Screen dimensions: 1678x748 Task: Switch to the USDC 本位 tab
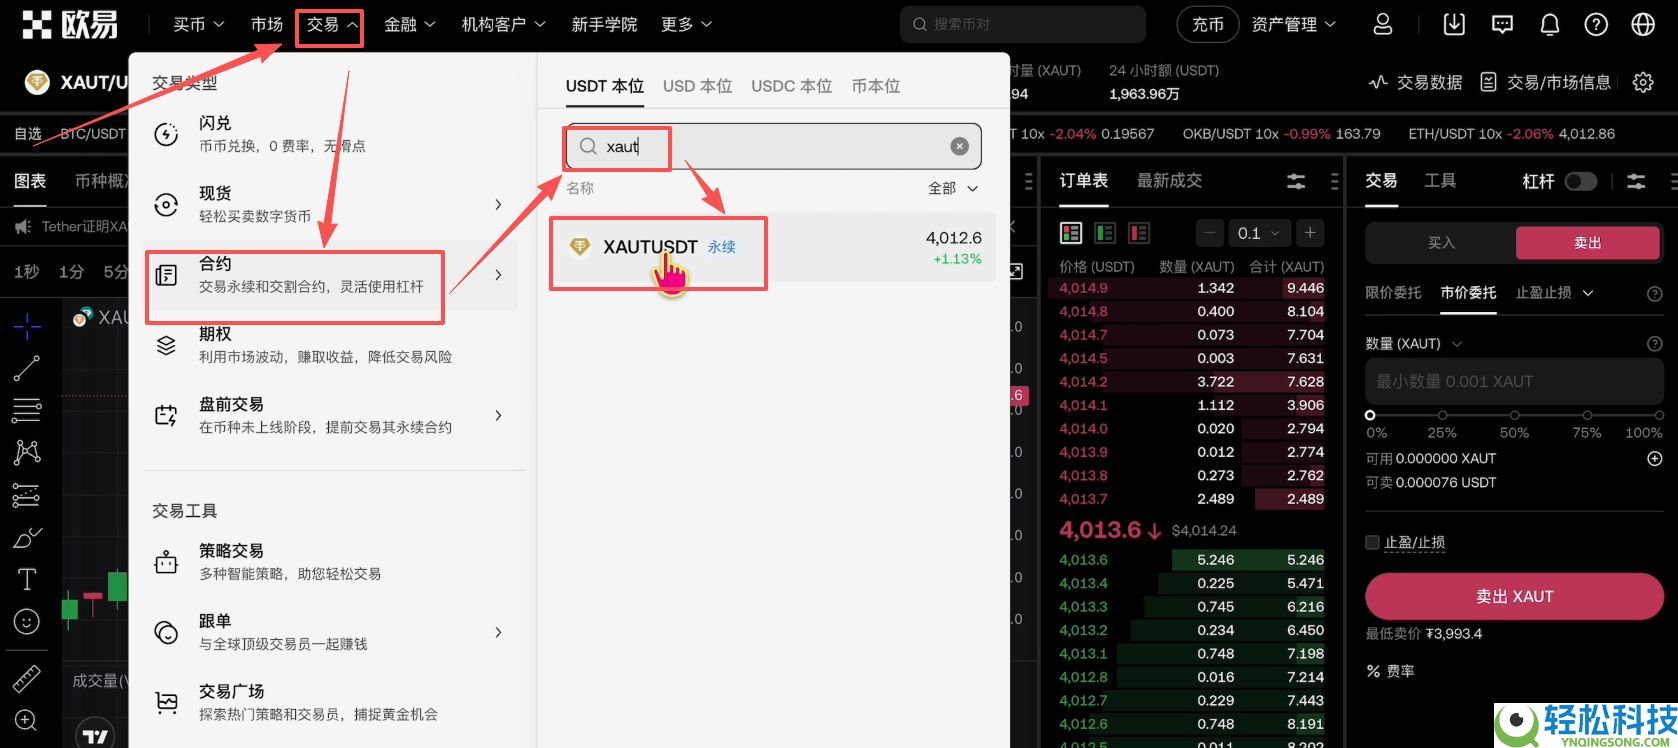pos(791,86)
